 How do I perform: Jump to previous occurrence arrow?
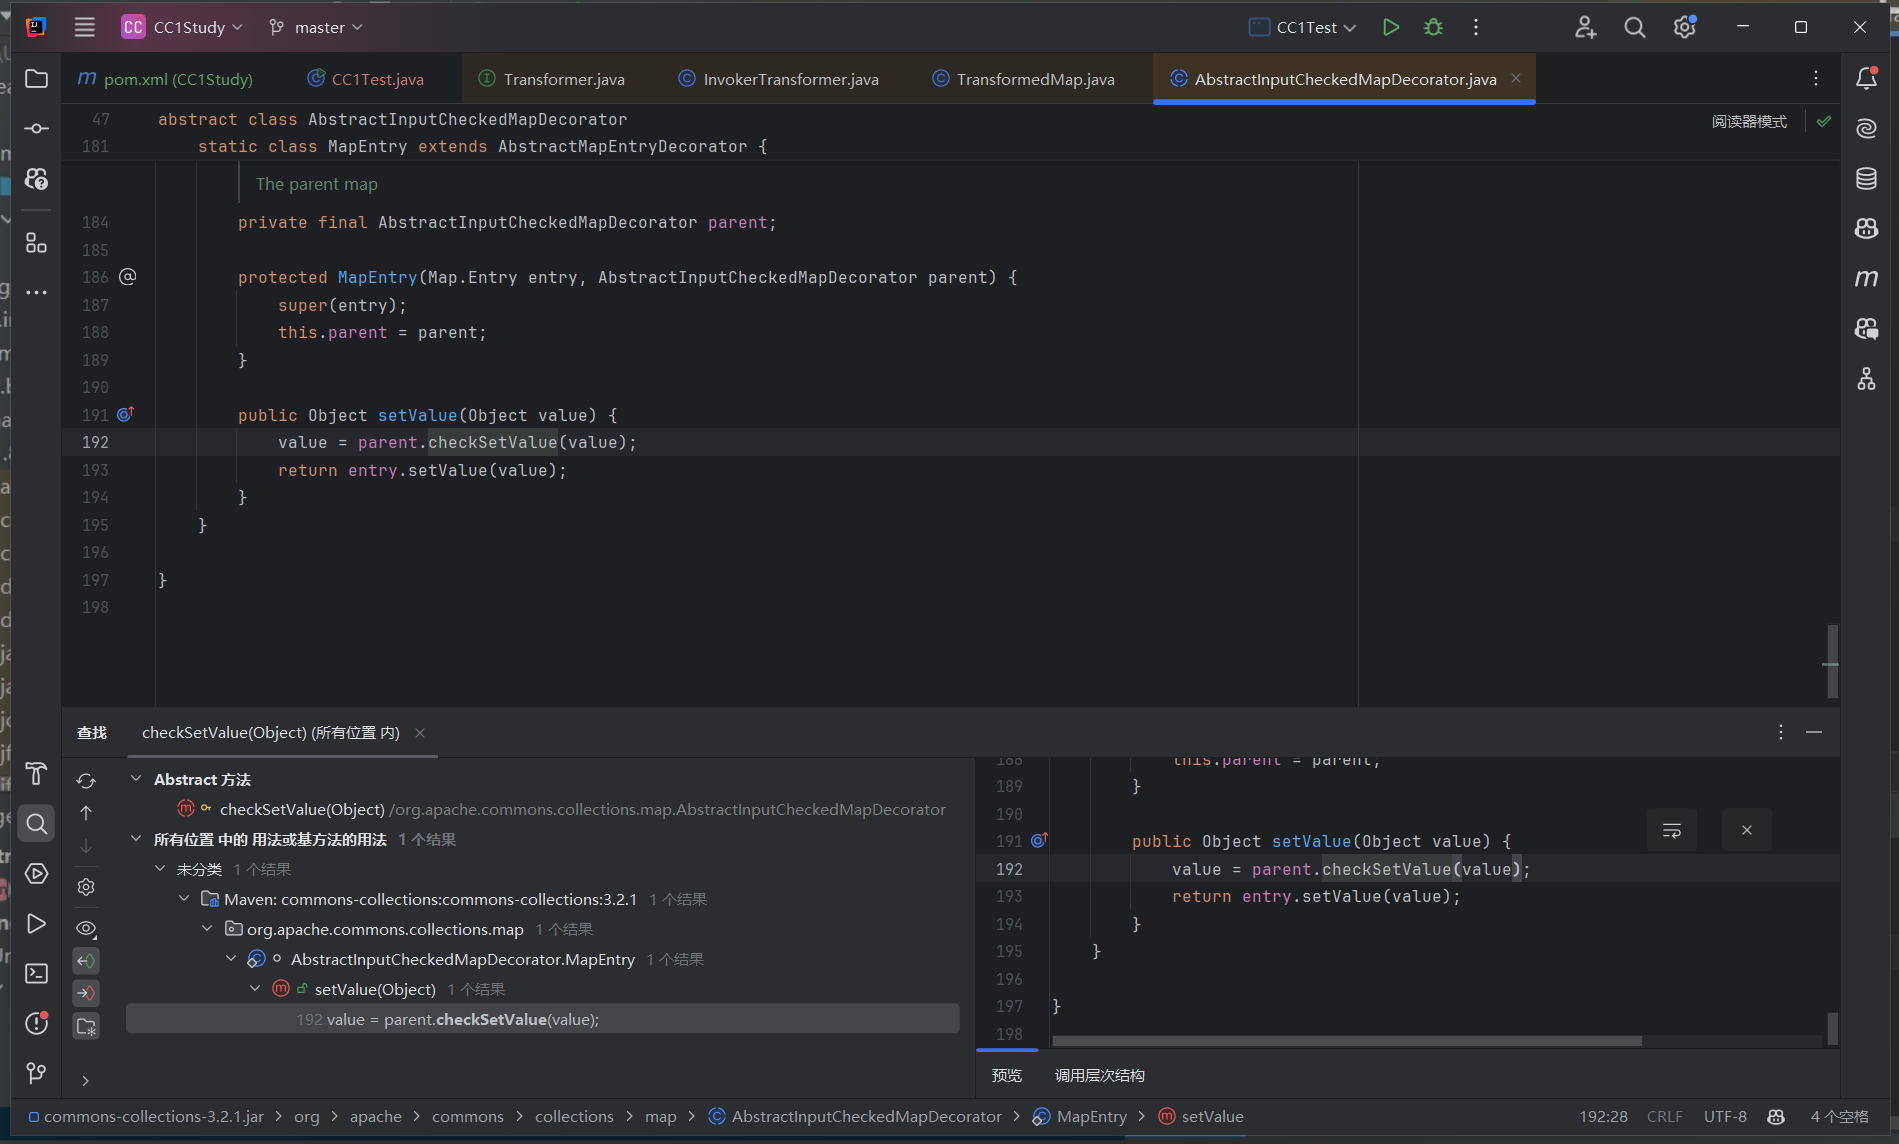(86, 813)
